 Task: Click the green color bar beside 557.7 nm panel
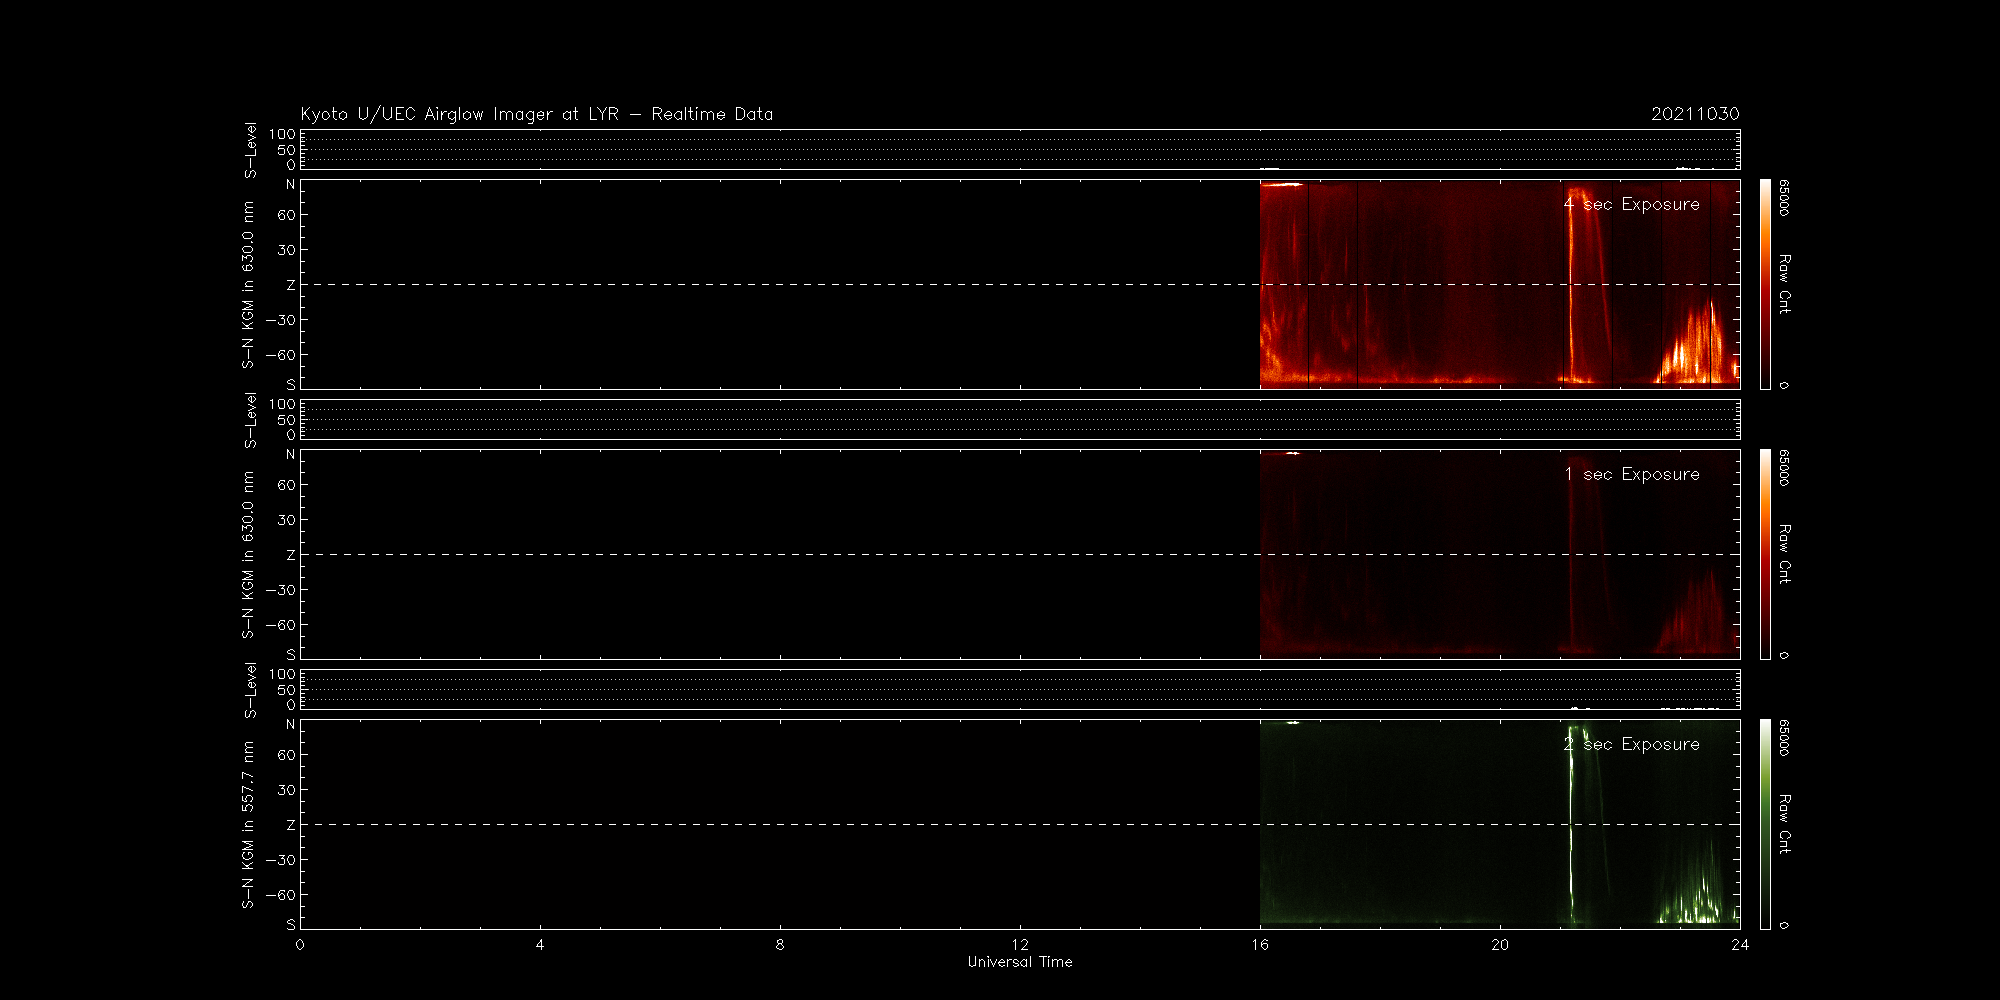[1765, 825]
